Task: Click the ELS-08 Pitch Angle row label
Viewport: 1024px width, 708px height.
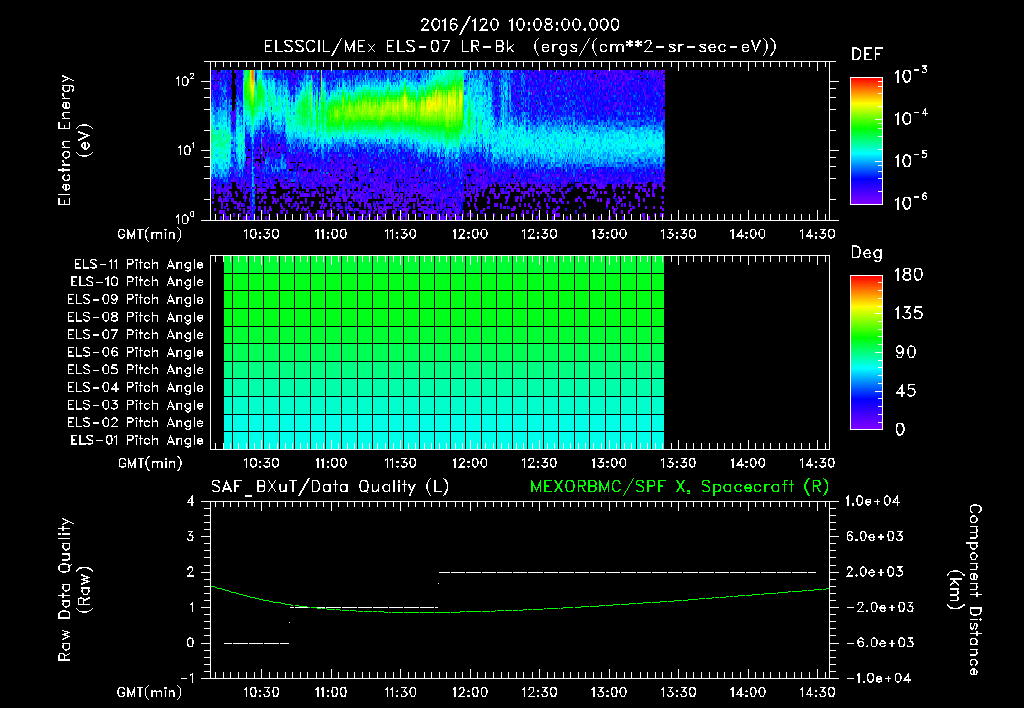Action: tap(136, 317)
